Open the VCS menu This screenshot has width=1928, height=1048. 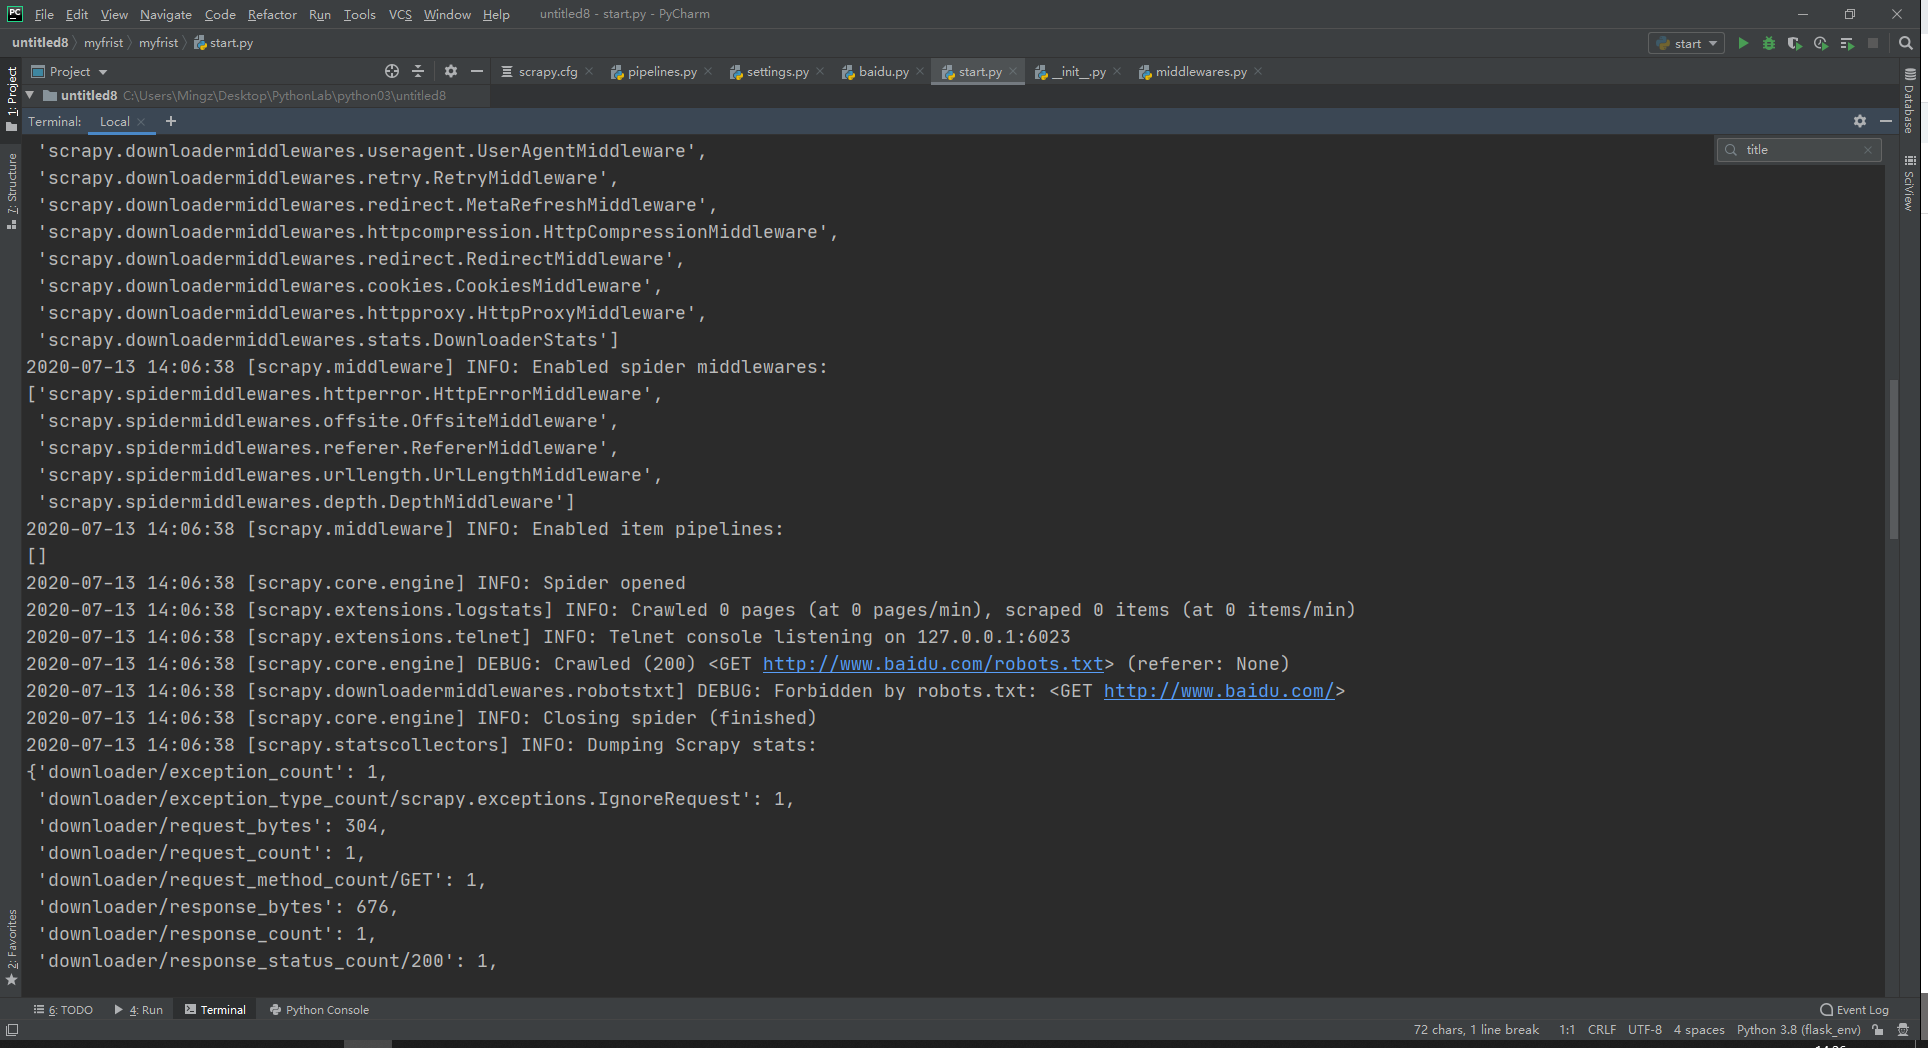pos(400,14)
